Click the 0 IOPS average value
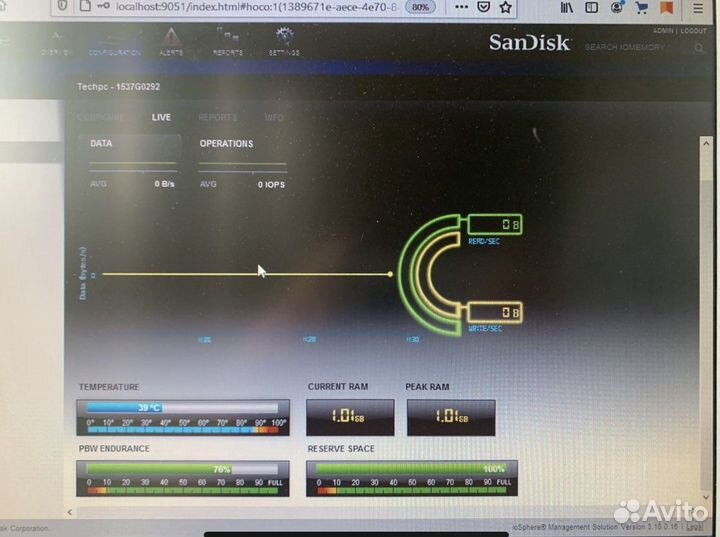Viewport: 720px width, 537px height. [271, 184]
